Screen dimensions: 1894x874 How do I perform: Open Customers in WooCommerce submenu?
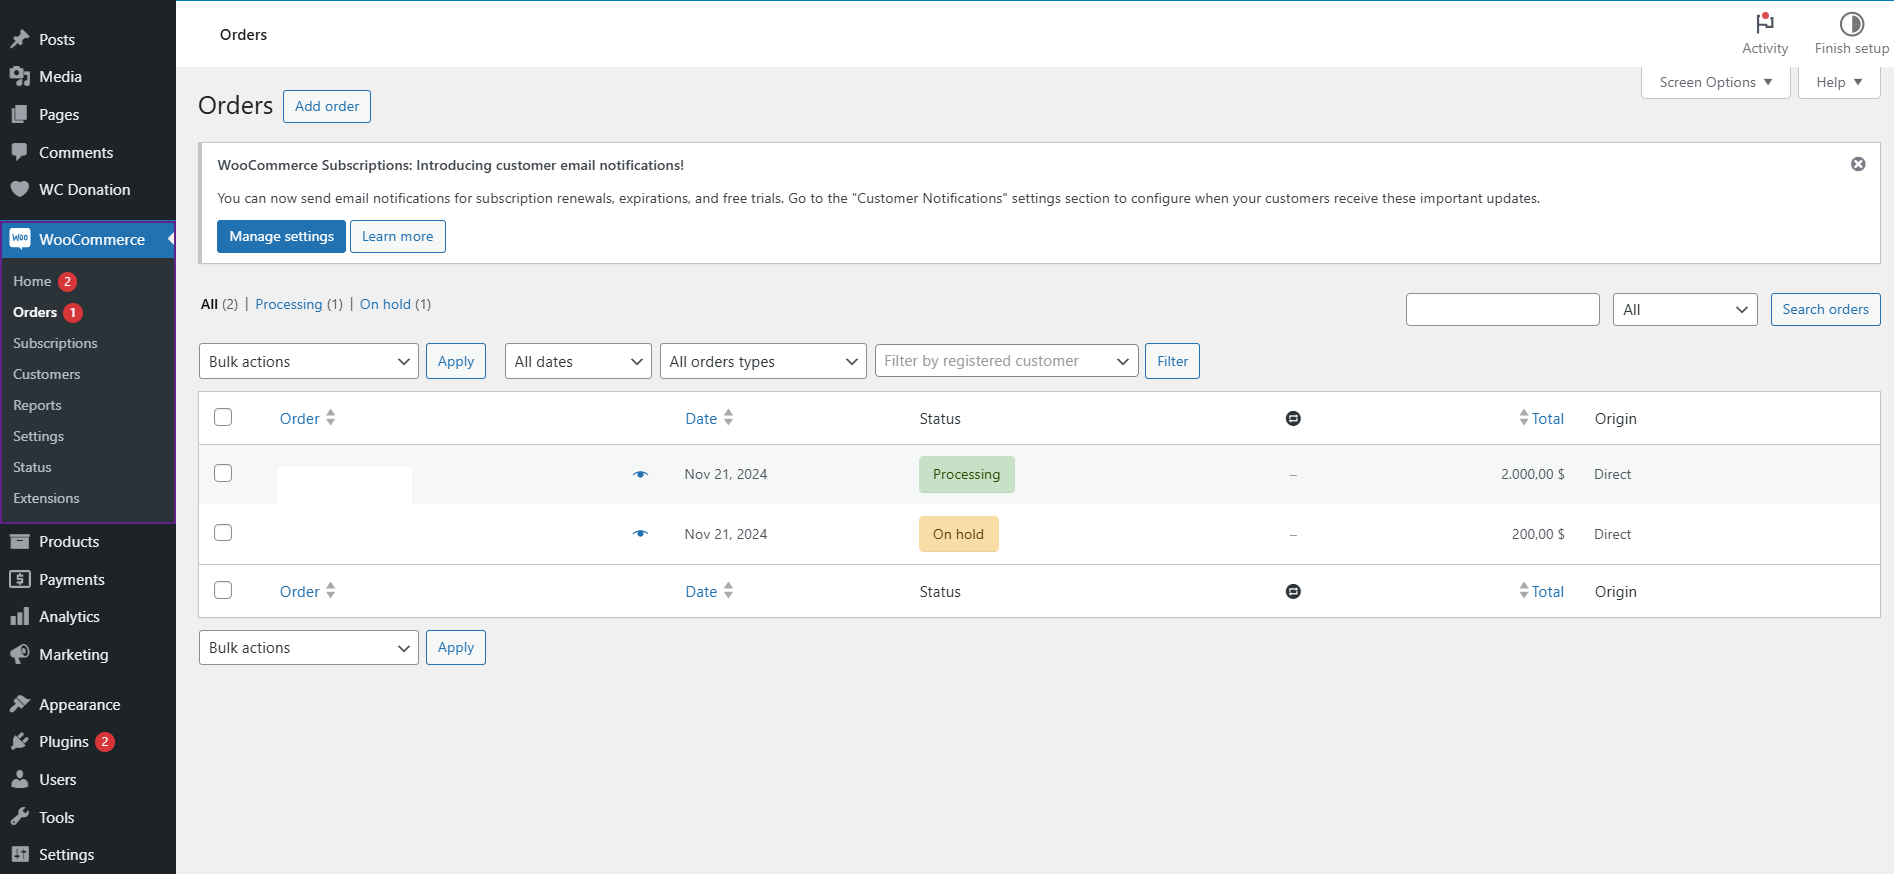point(46,374)
